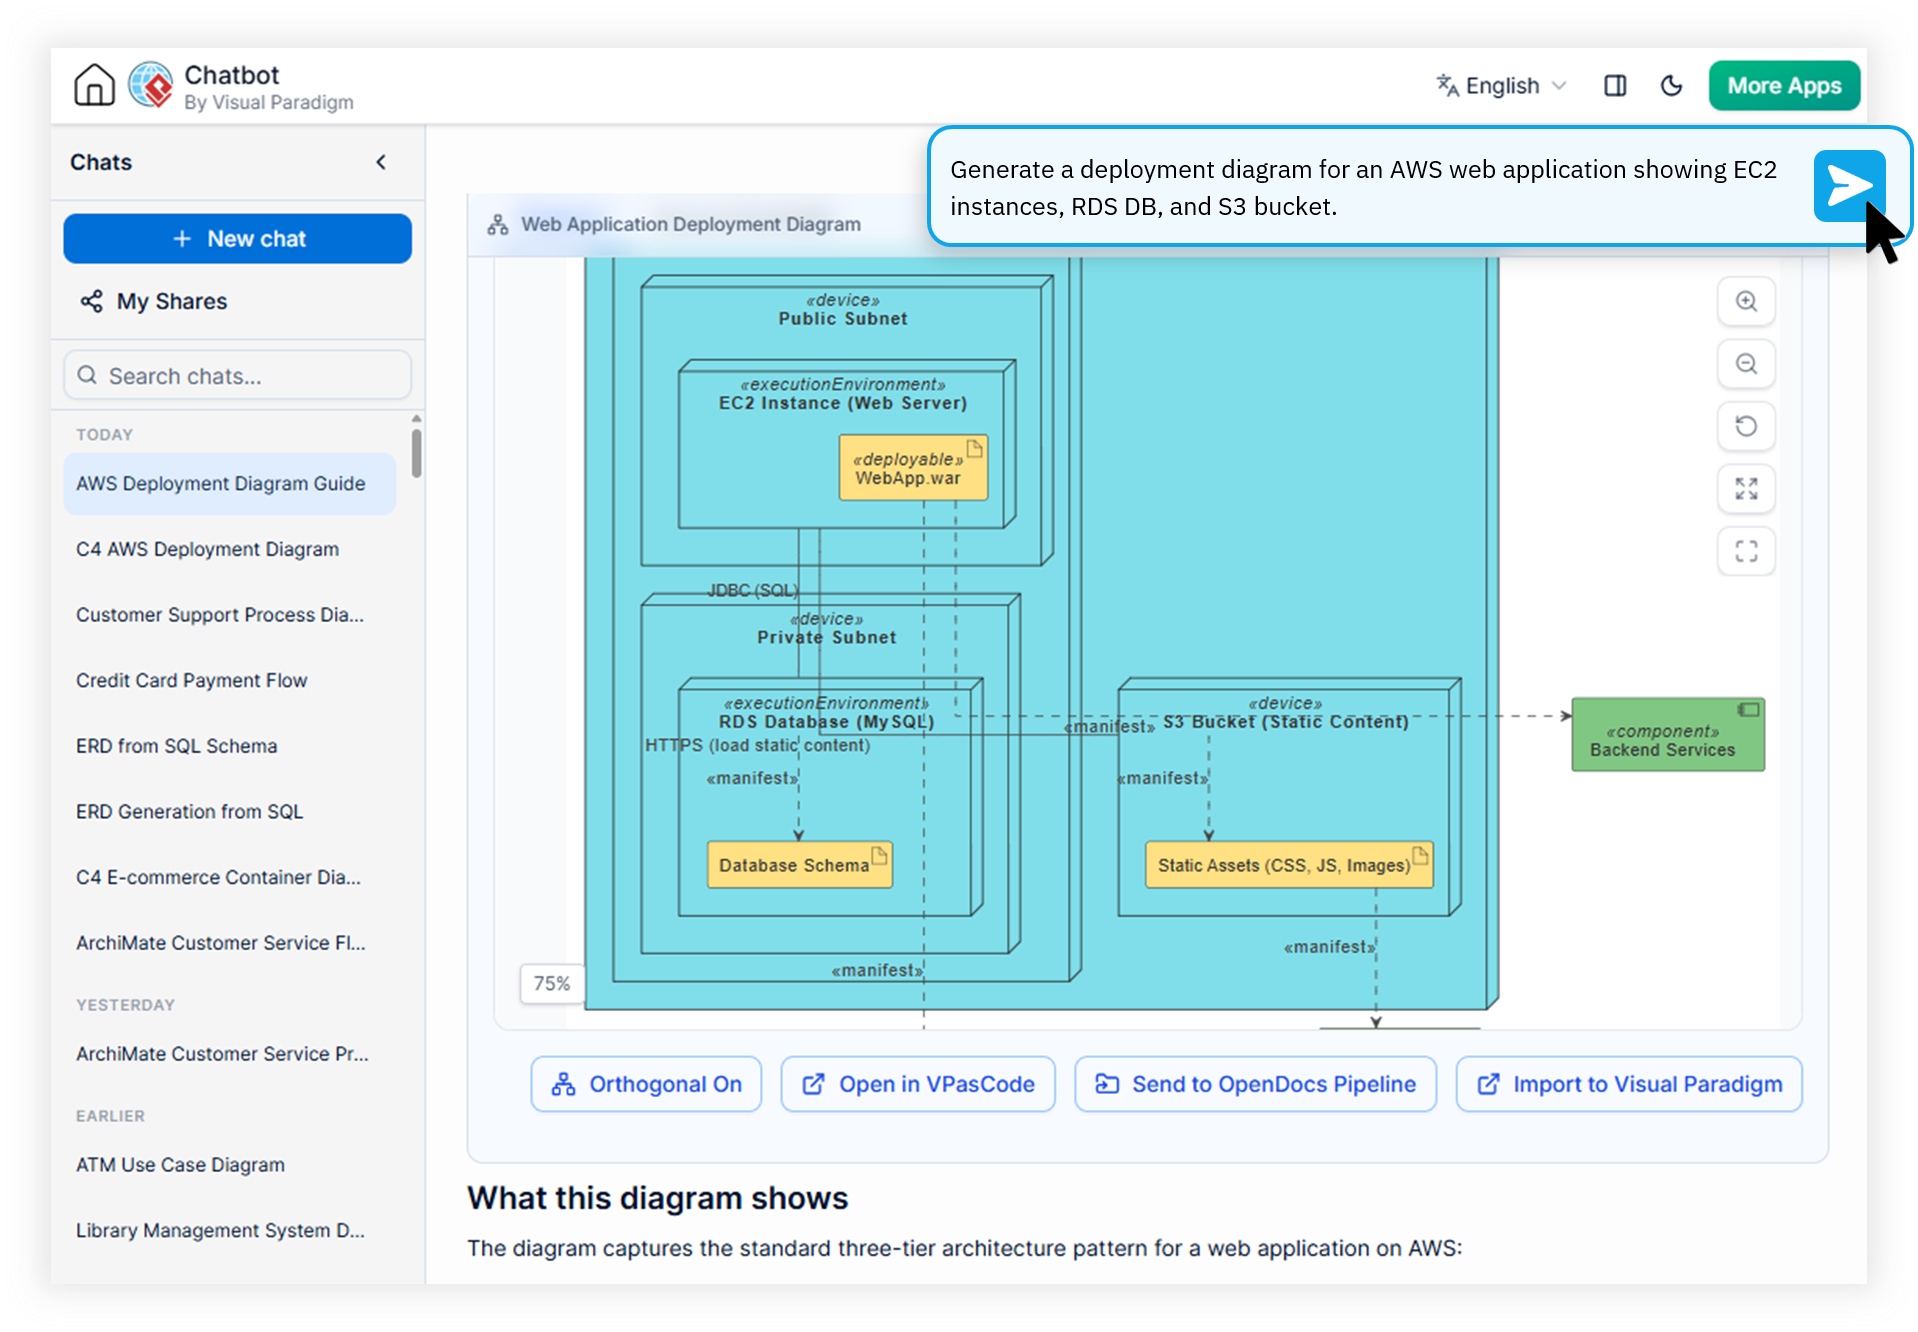Screen dimensions: 1918x1332
Task: Click the translate icon beside English
Action: pyautogui.click(x=1447, y=86)
